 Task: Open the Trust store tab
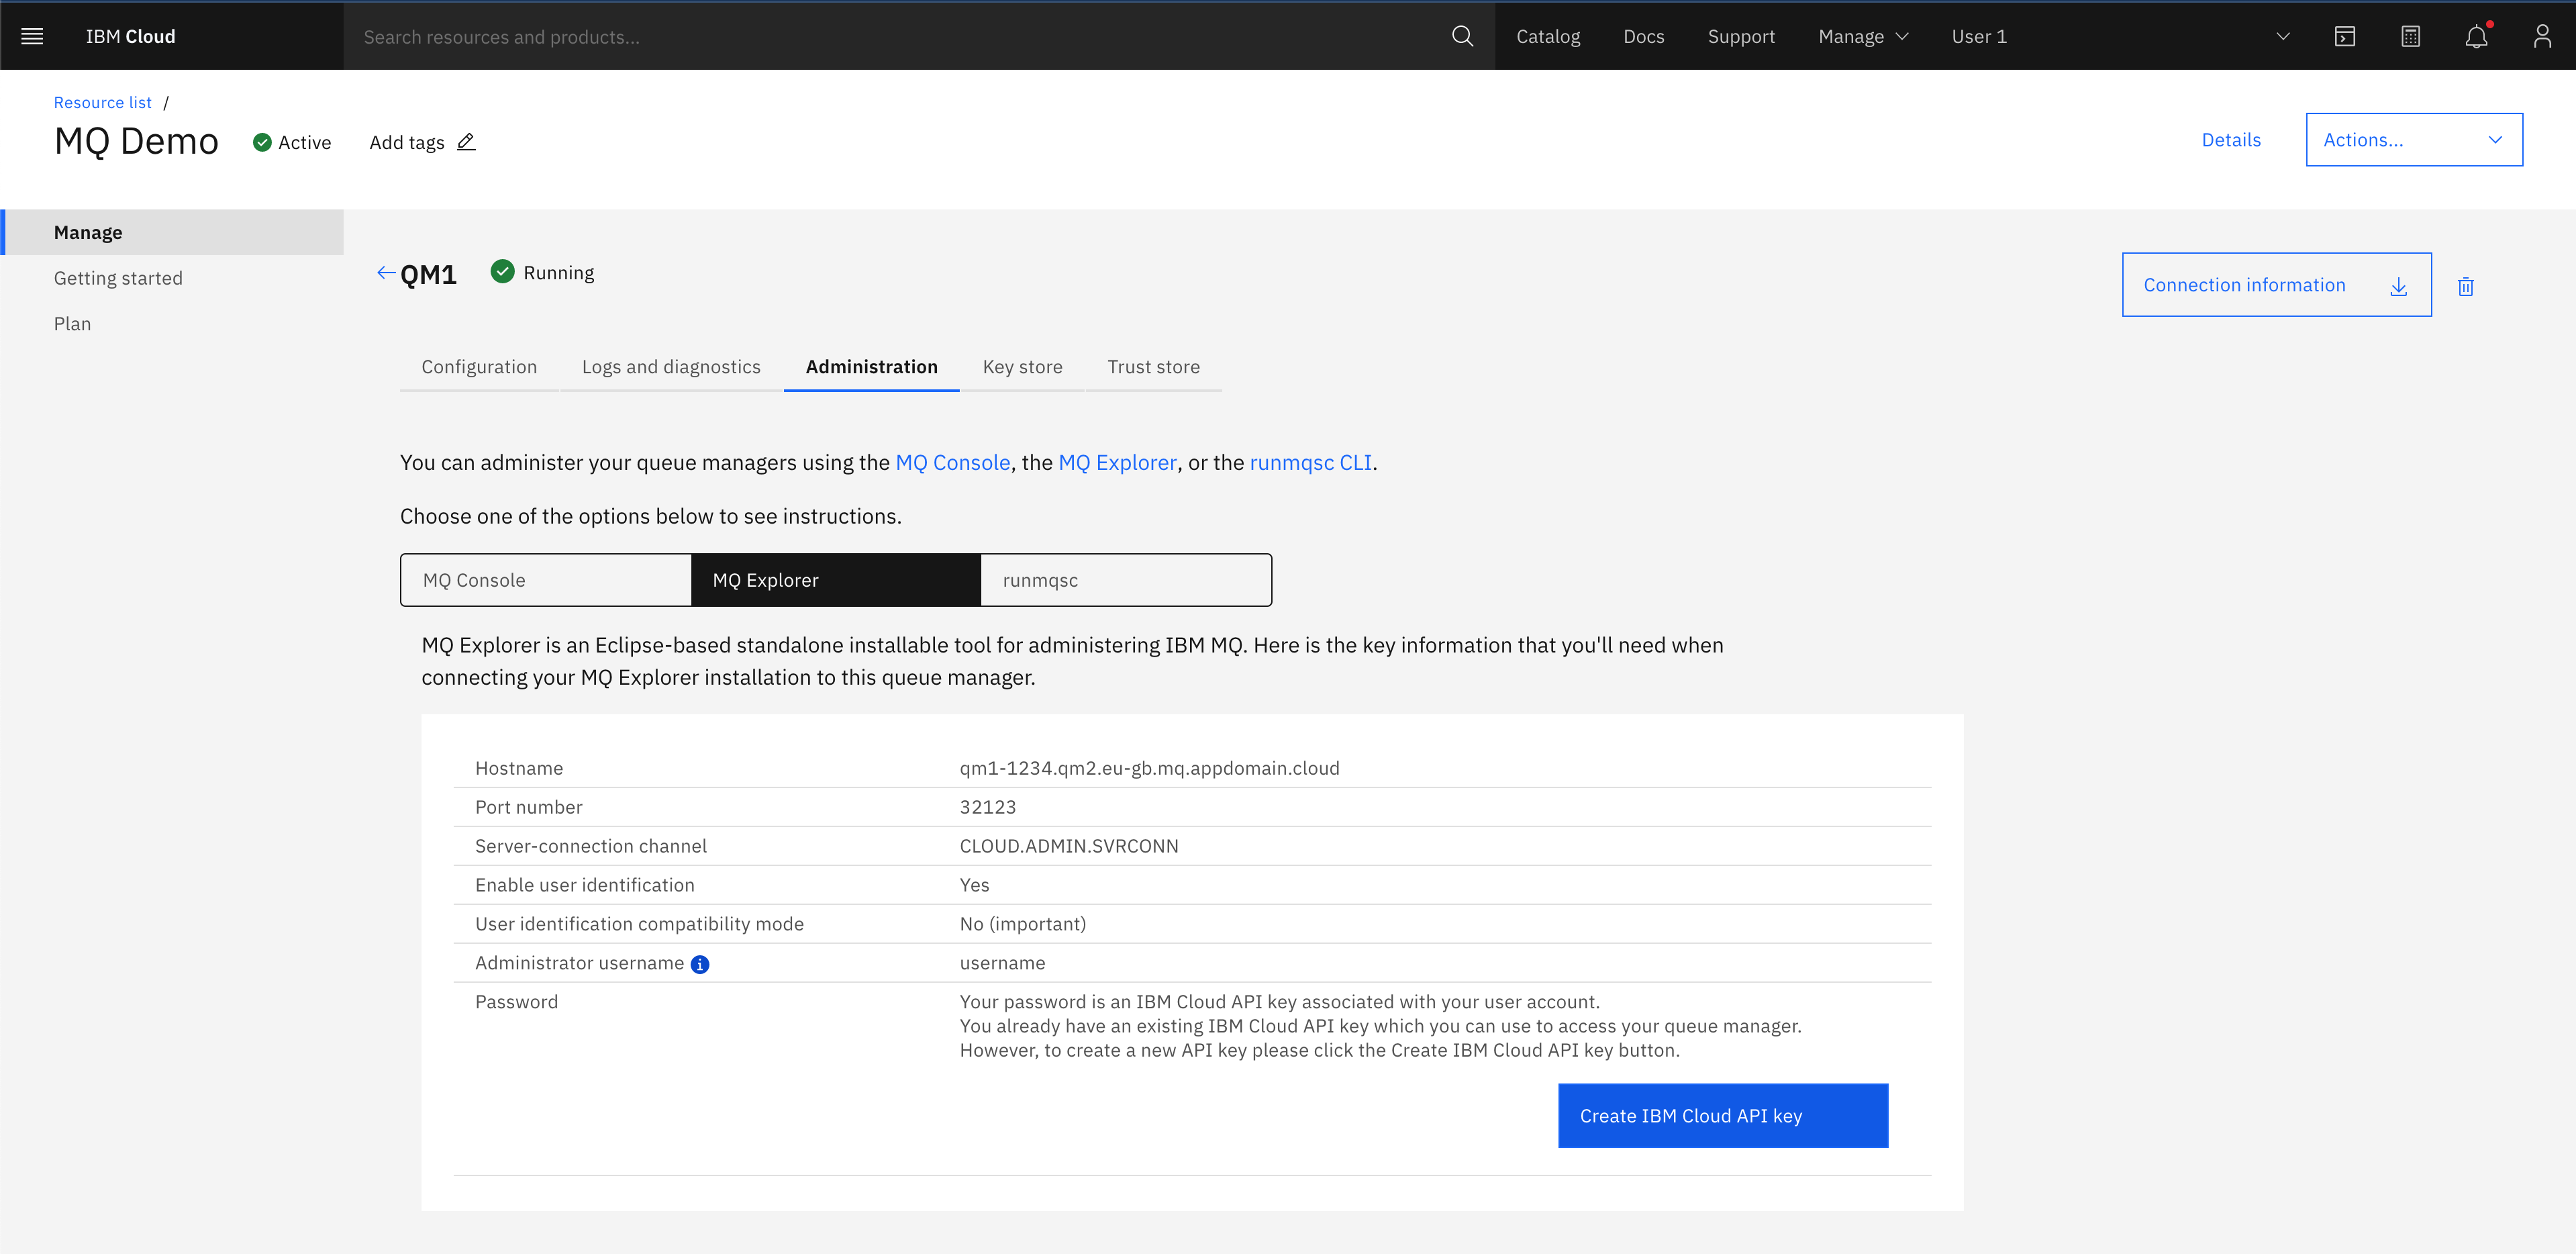(x=1153, y=367)
